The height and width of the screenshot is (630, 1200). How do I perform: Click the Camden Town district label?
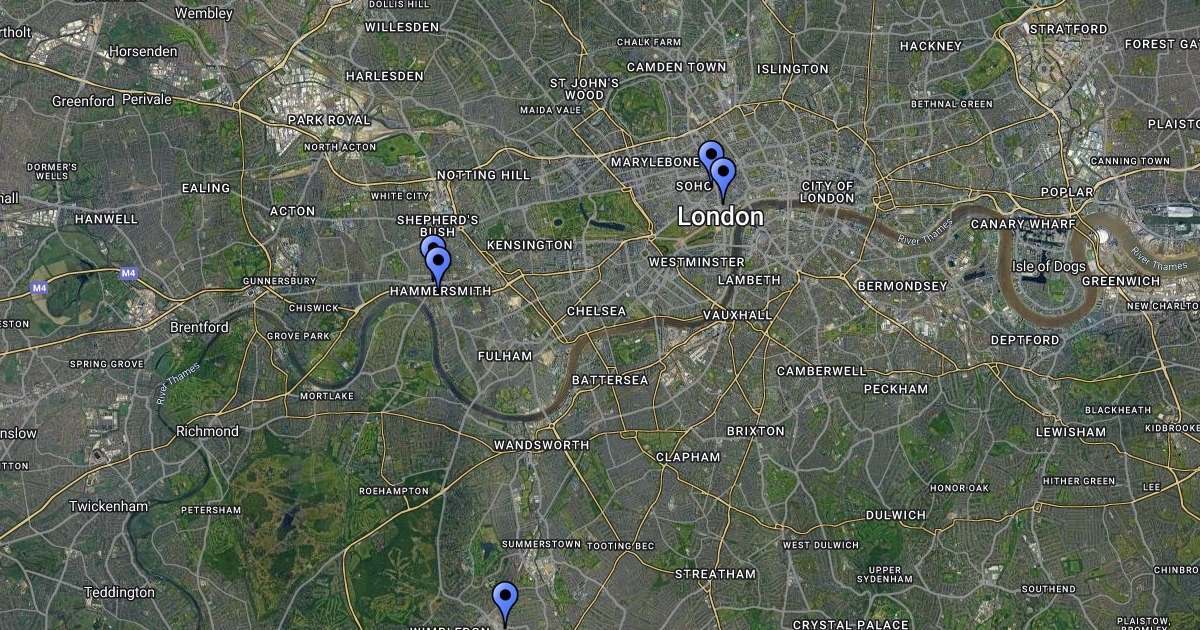[x=676, y=67]
